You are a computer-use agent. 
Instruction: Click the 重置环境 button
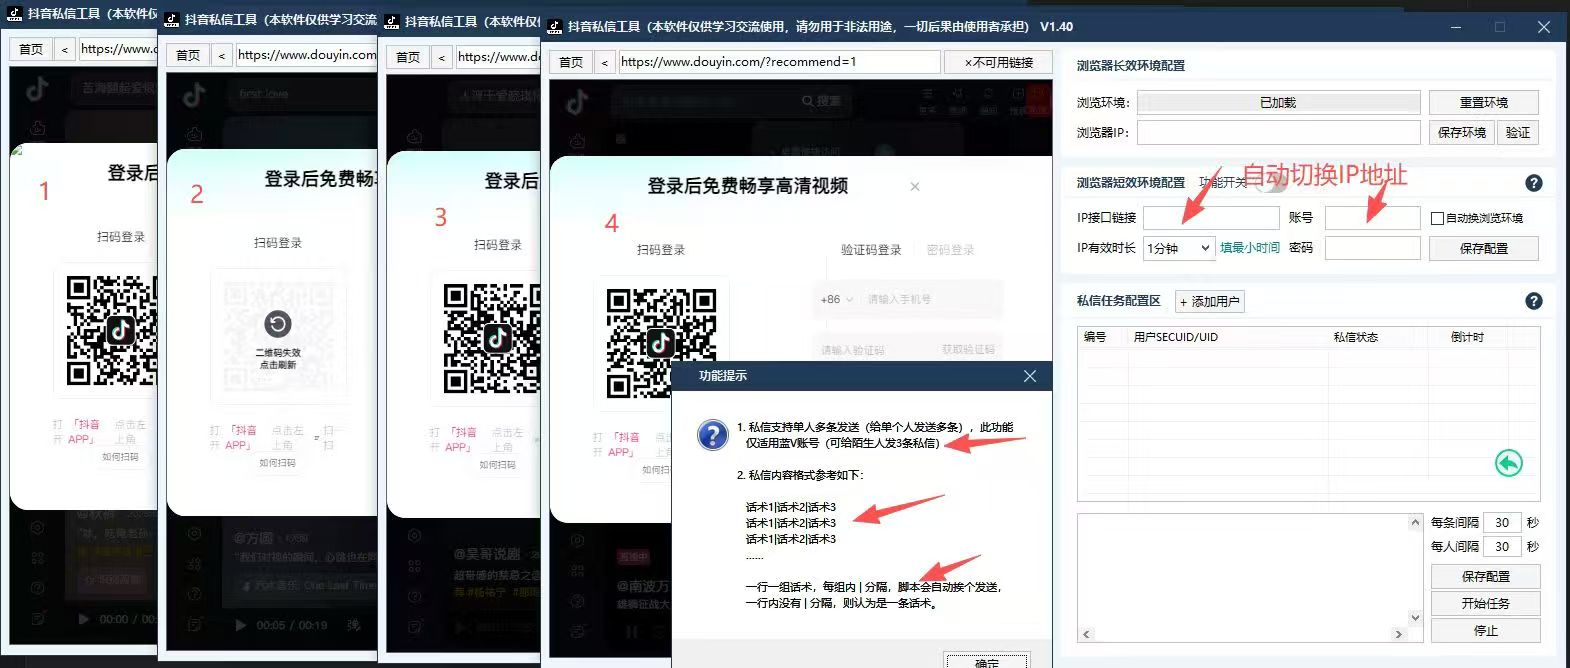click(x=1483, y=102)
